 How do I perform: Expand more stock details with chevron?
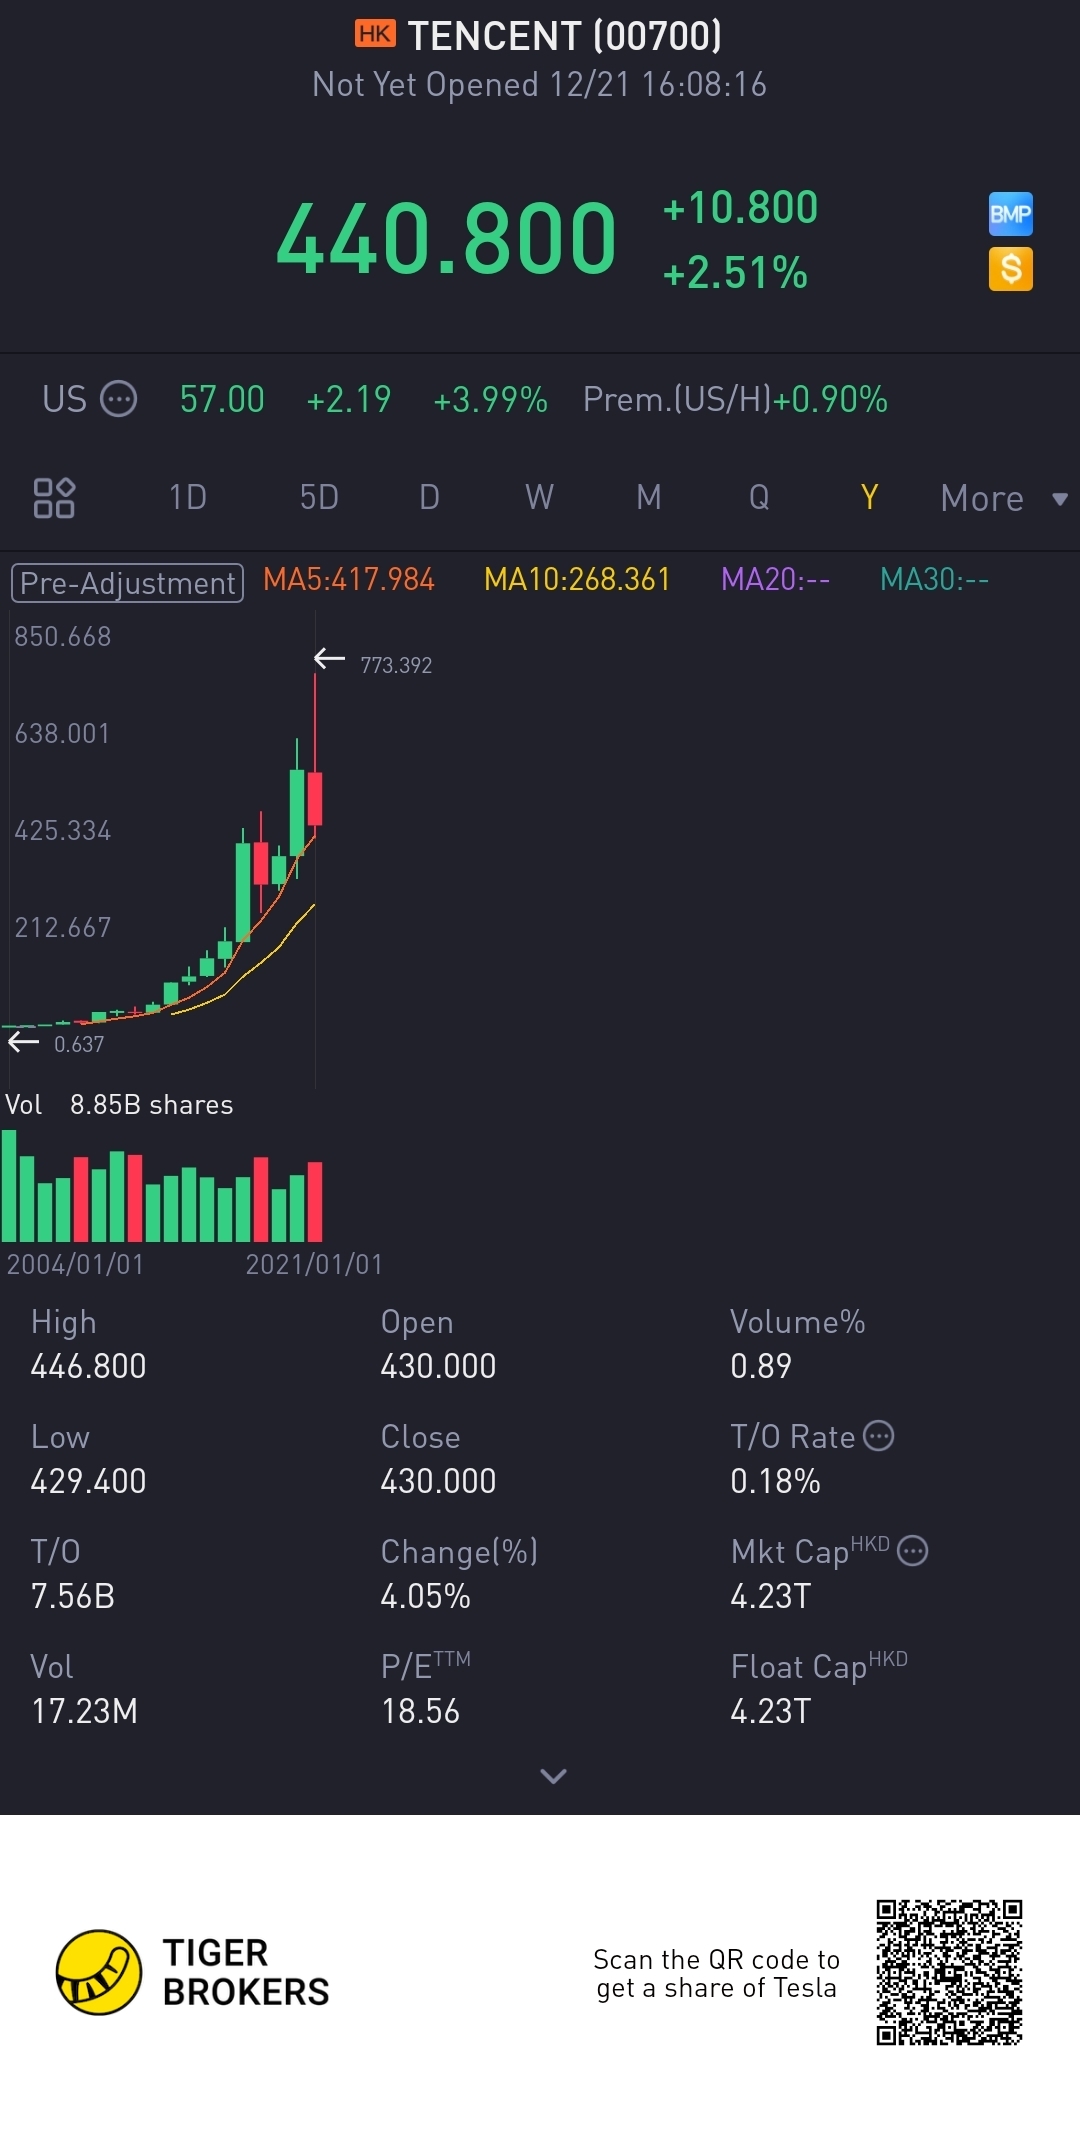click(x=553, y=1776)
